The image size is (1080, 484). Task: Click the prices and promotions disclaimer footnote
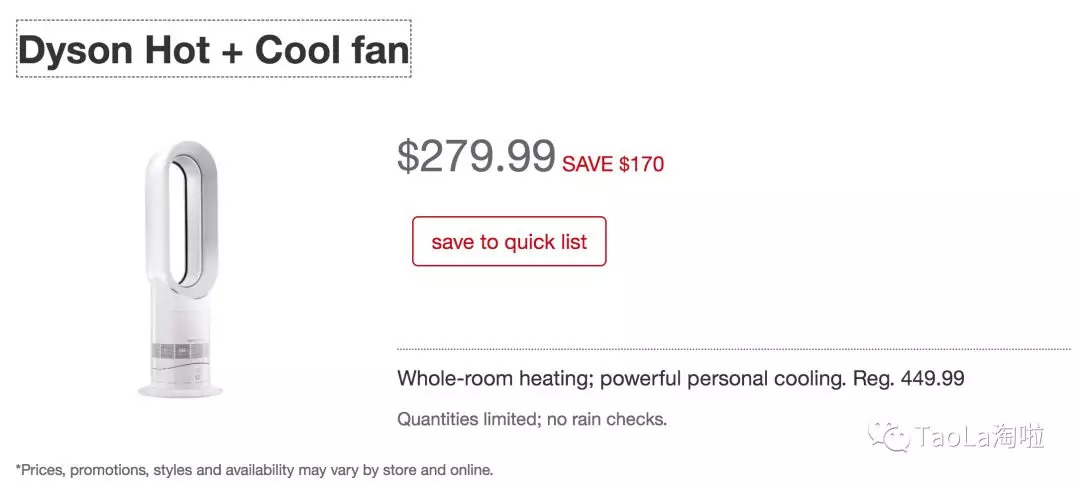point(255,469)
